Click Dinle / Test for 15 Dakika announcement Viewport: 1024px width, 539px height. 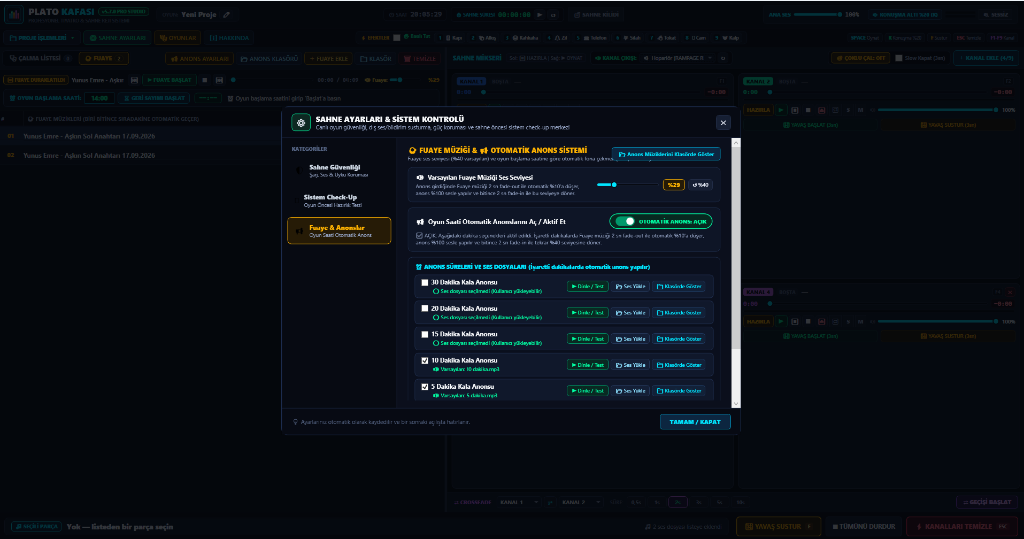tap(588, 338)
